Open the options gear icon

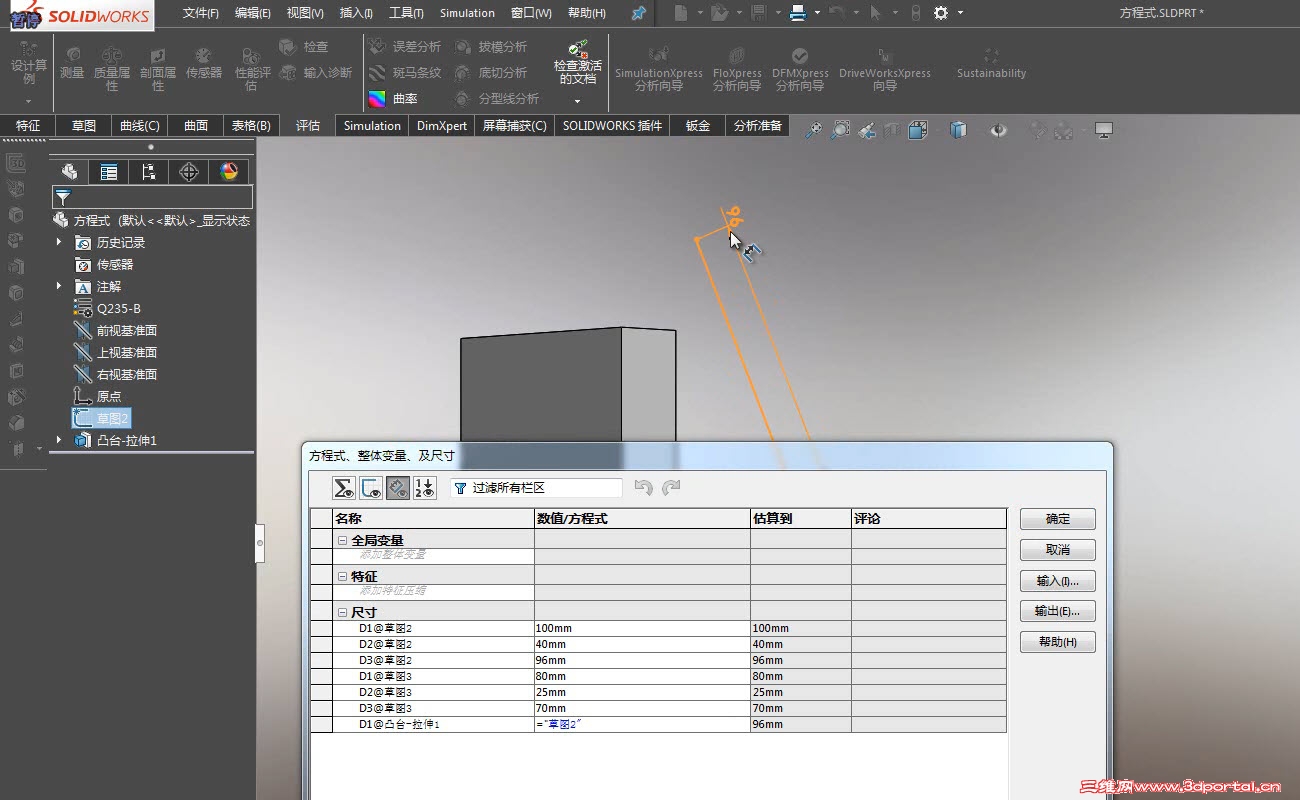point(940,13)
